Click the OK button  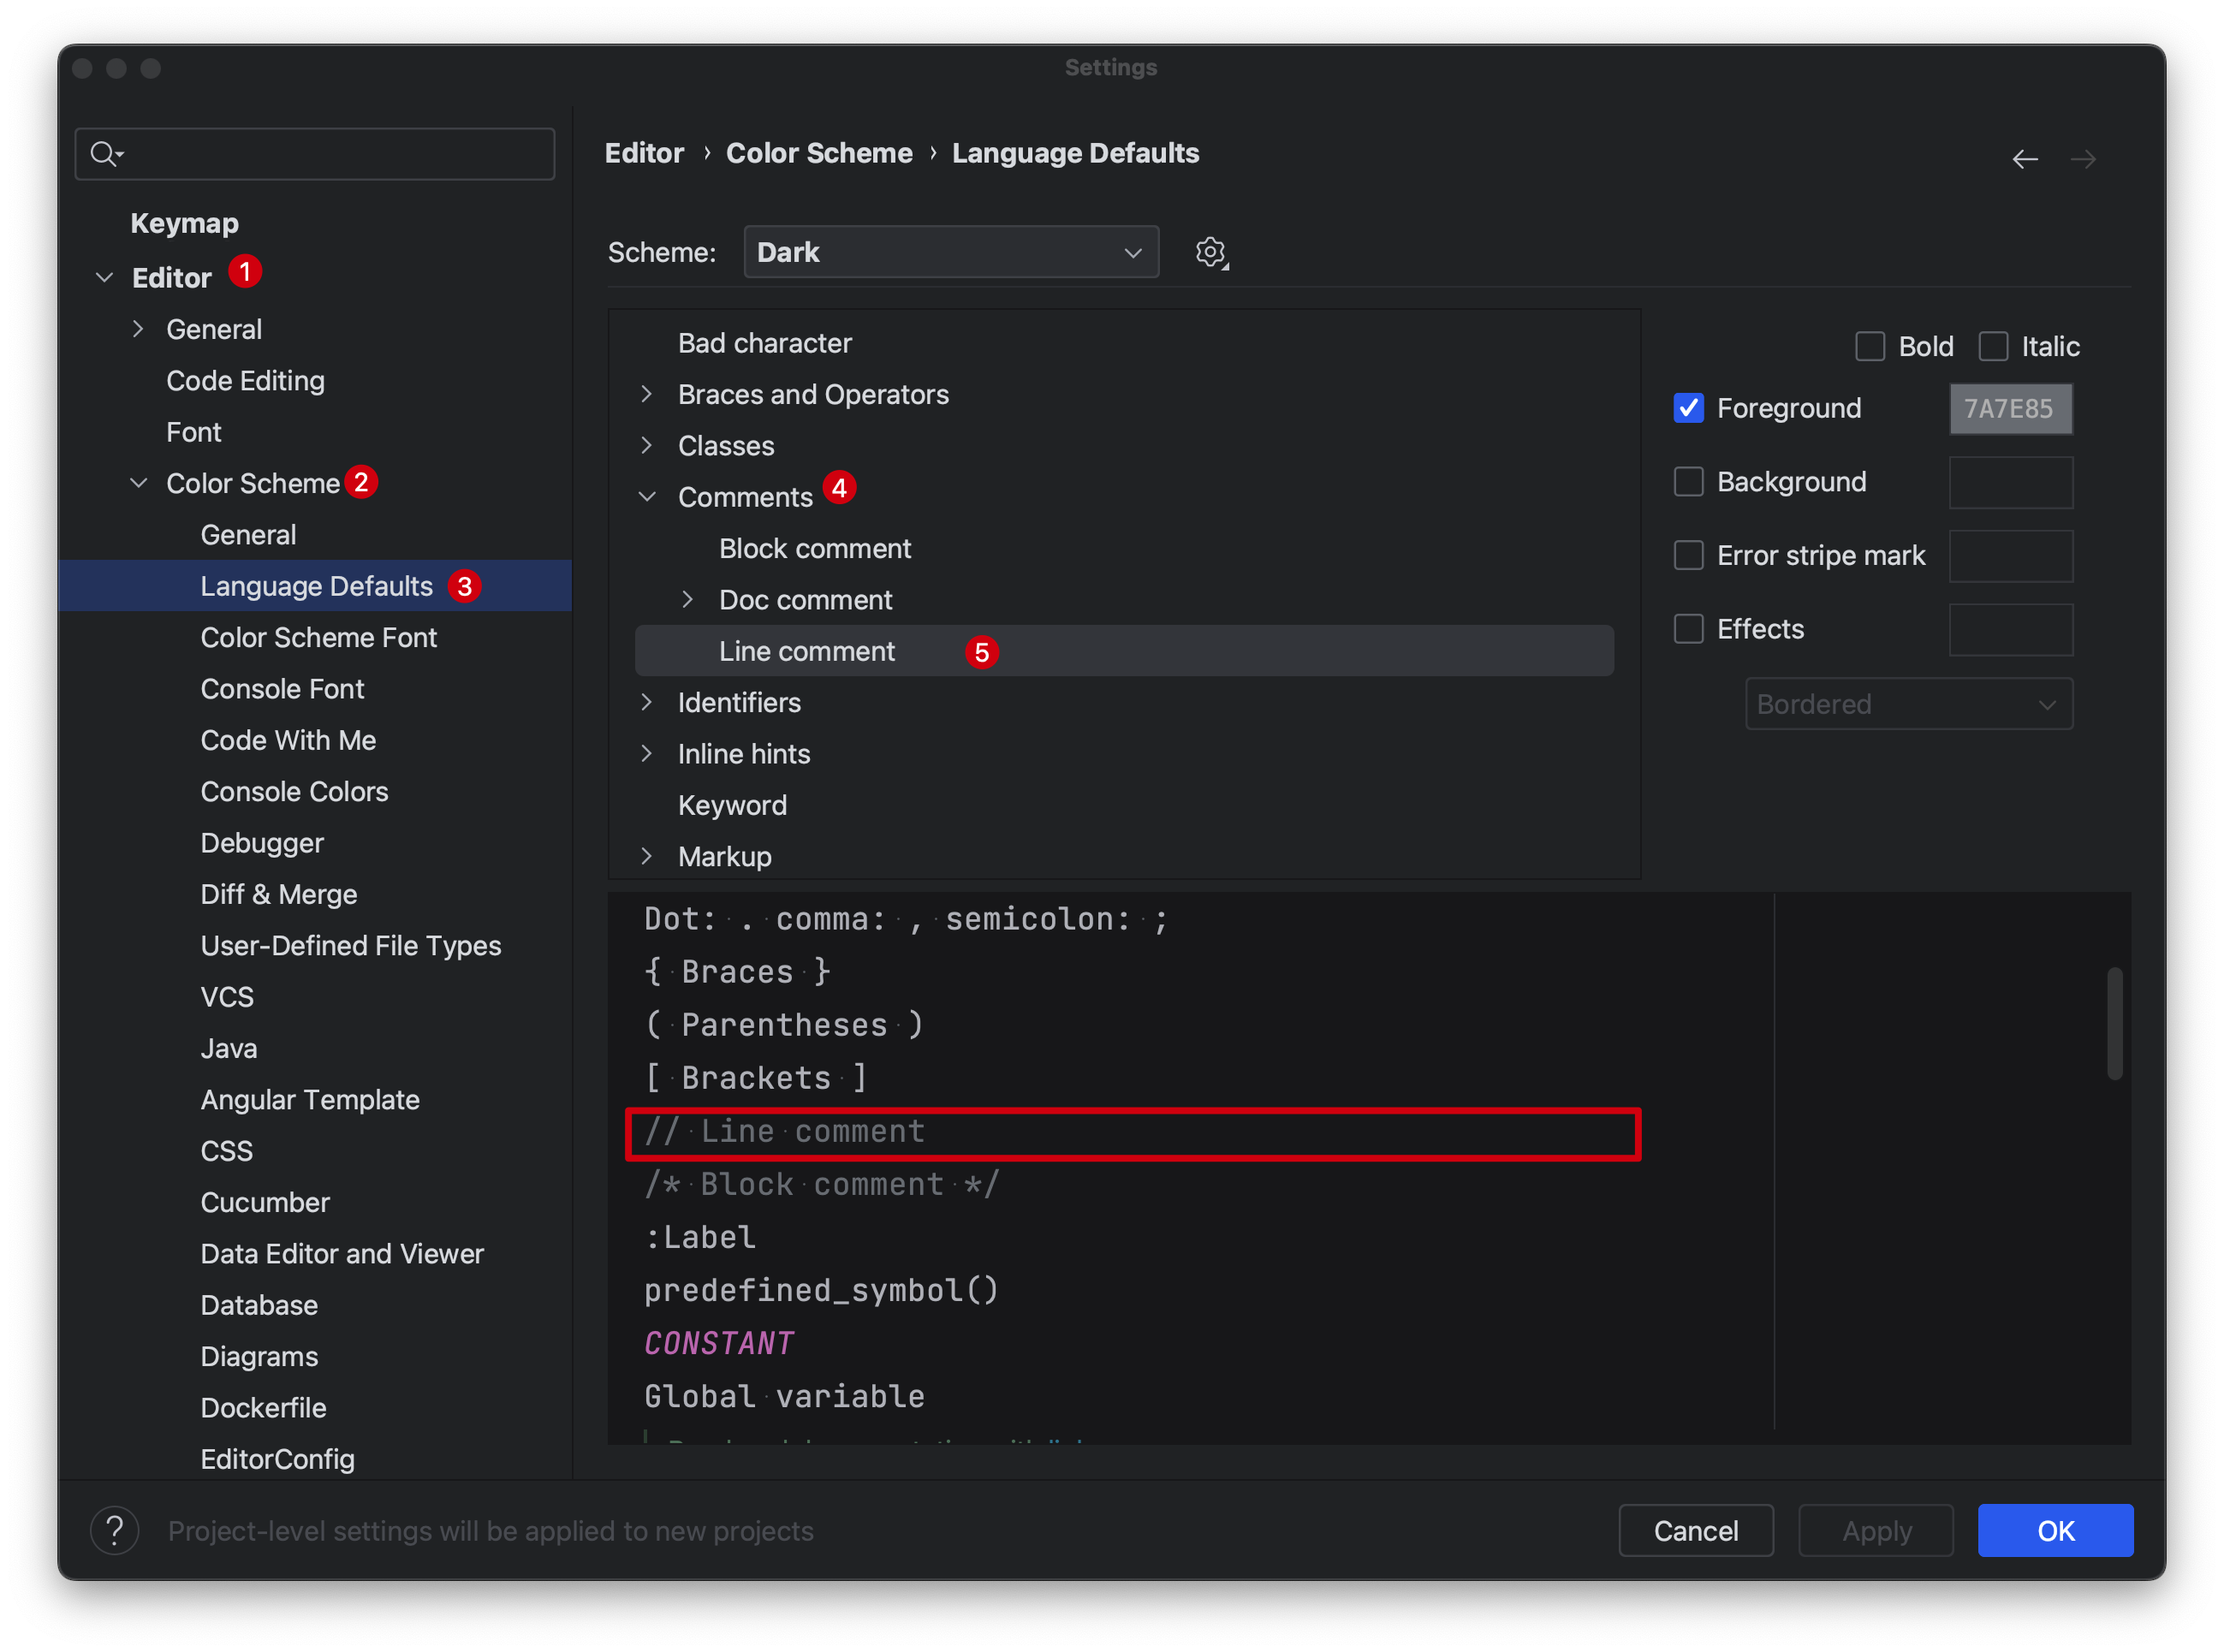2055,1530
